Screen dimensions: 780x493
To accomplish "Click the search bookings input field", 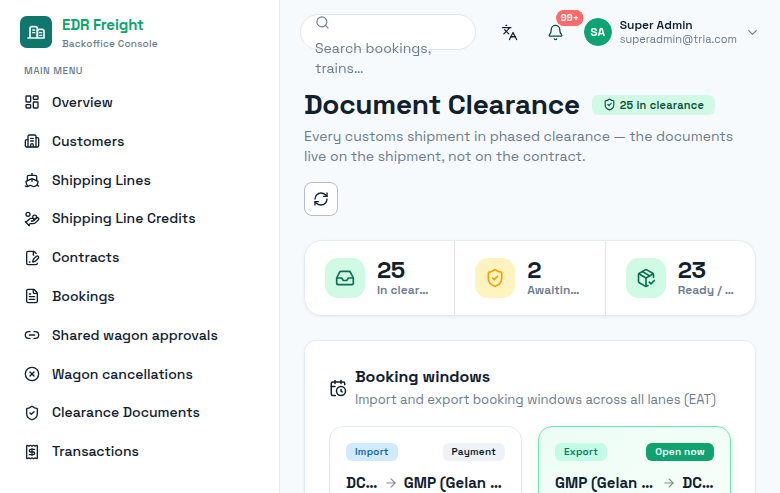I will (x=388, y=32).
